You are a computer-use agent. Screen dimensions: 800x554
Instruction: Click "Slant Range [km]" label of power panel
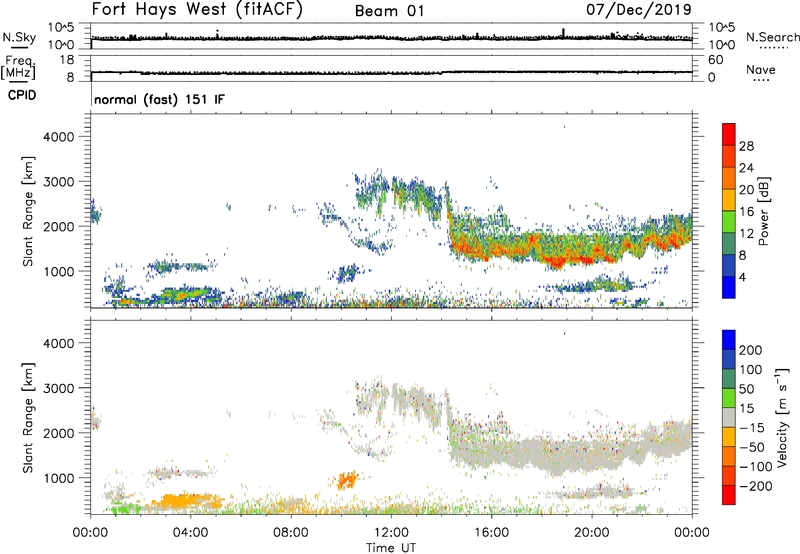click(x=28, y=211)
